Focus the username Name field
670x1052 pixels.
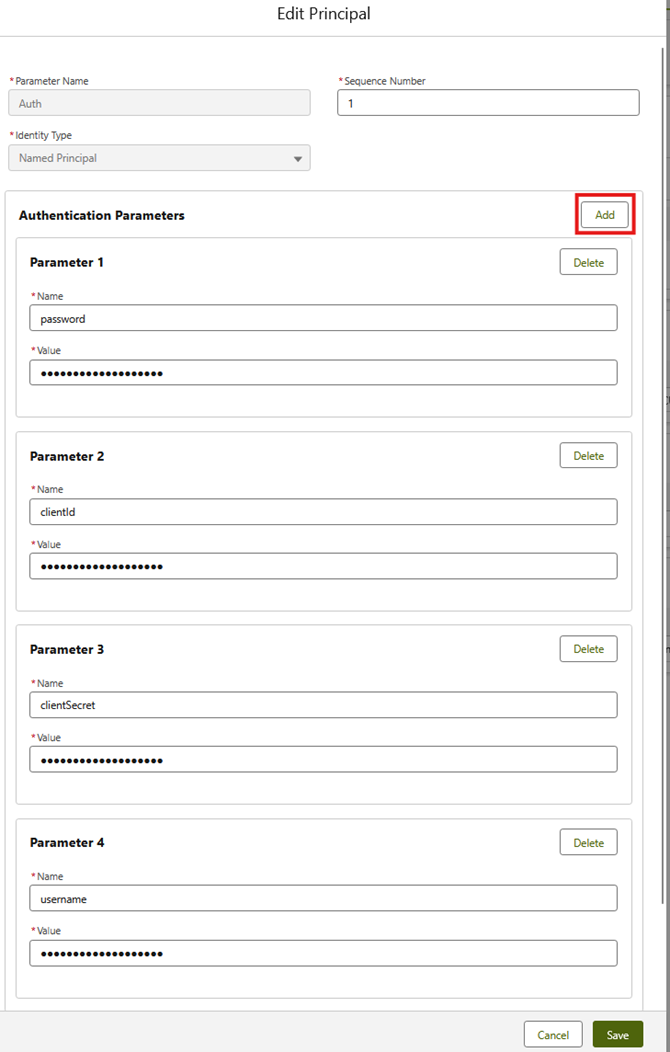pos(323,899)
